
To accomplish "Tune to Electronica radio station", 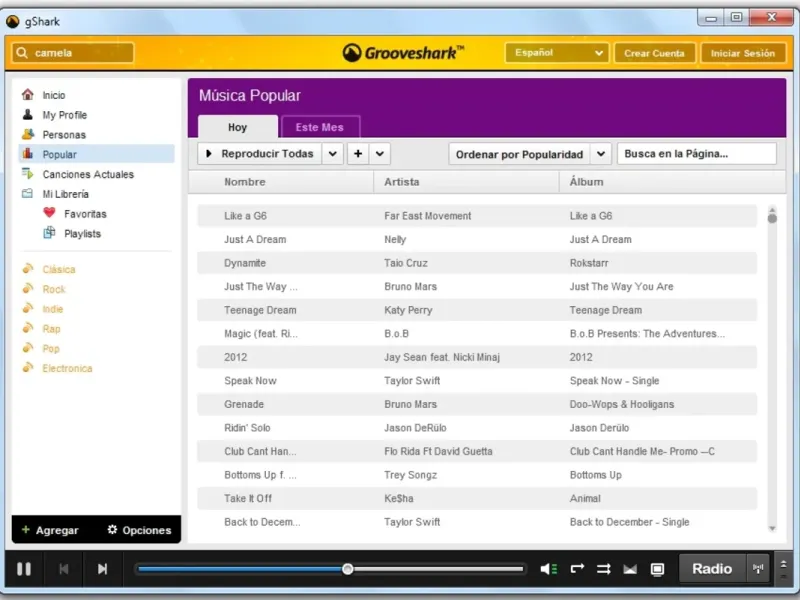I will coord(67,368).
